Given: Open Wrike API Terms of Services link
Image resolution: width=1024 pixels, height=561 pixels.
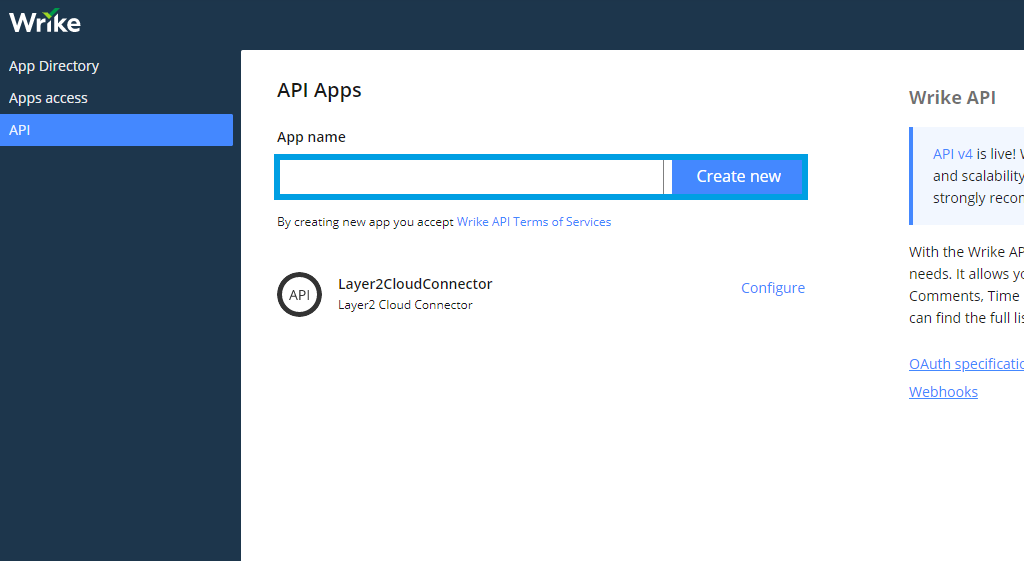Looking at the screenshot, I should point(534,222).
